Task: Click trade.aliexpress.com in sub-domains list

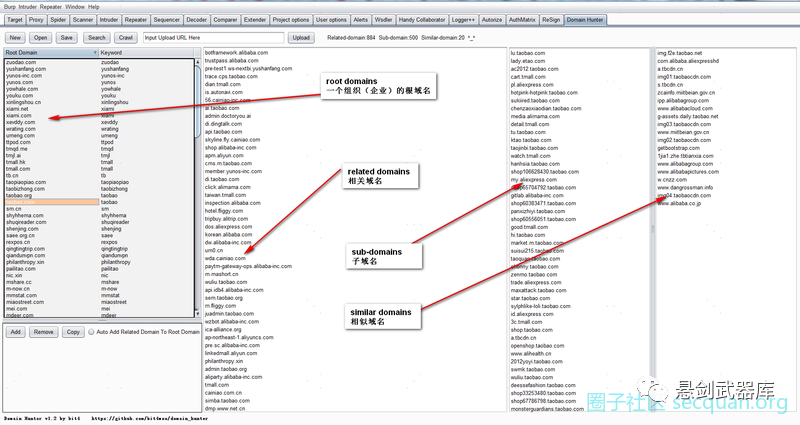Action: pyautogui.click(x=536, y=282)
